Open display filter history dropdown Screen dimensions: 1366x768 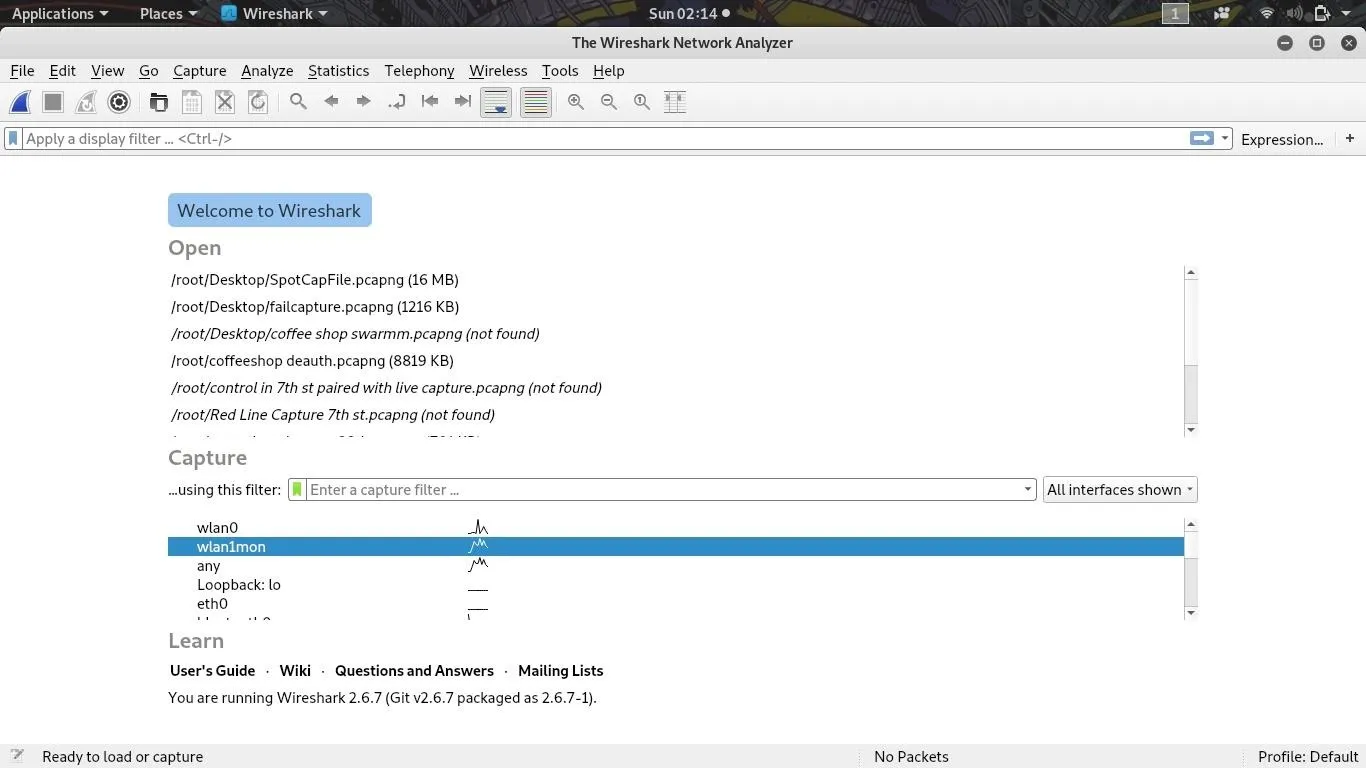coord(1224,139)
